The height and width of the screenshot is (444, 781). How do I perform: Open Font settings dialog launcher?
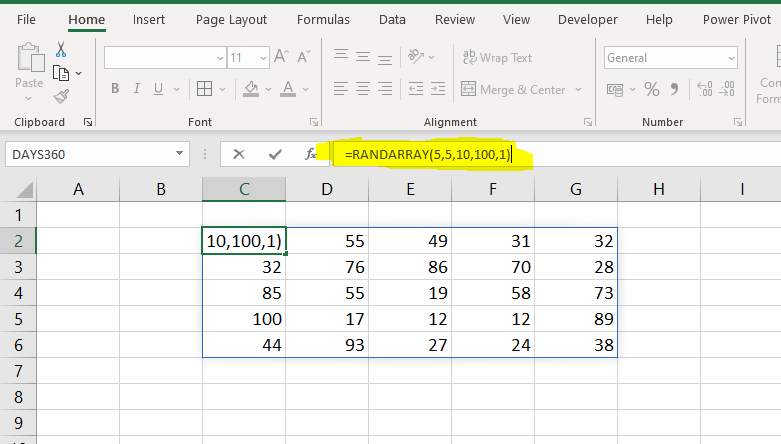pos(314,122)
